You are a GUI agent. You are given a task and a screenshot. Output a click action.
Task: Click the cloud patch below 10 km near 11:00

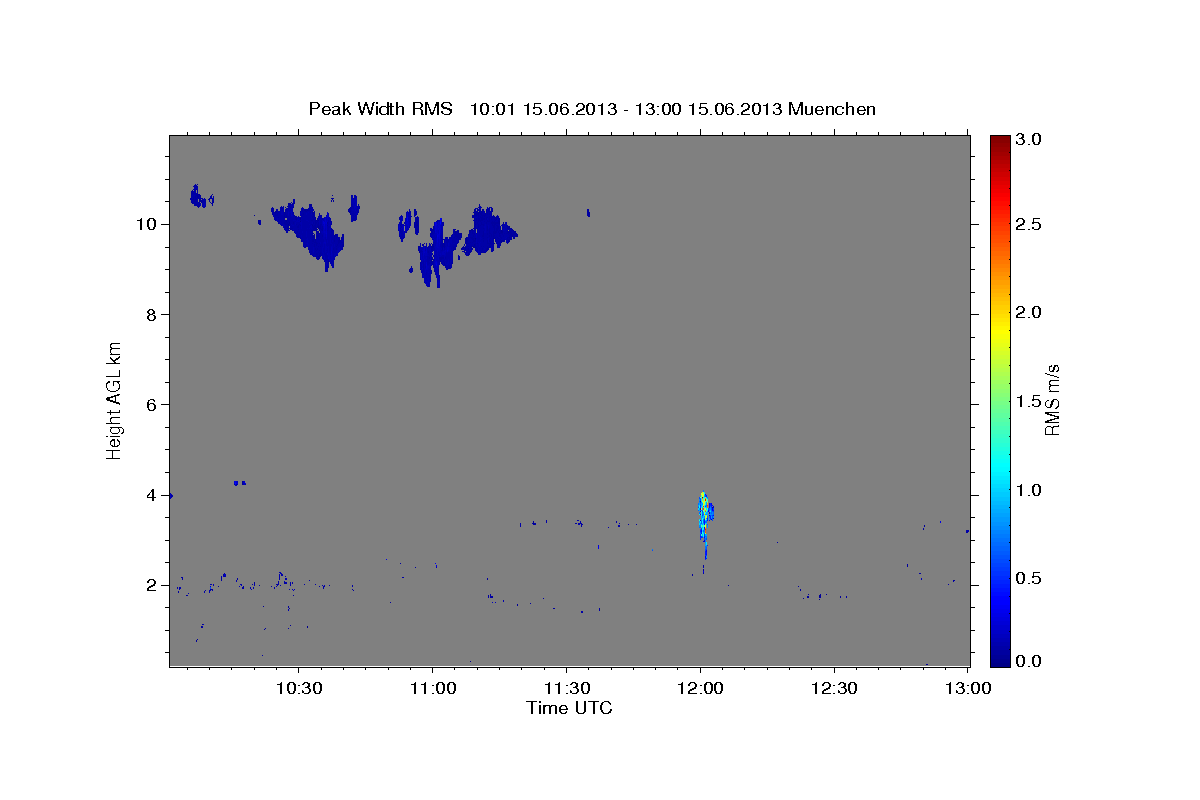(x=437, y=255)
